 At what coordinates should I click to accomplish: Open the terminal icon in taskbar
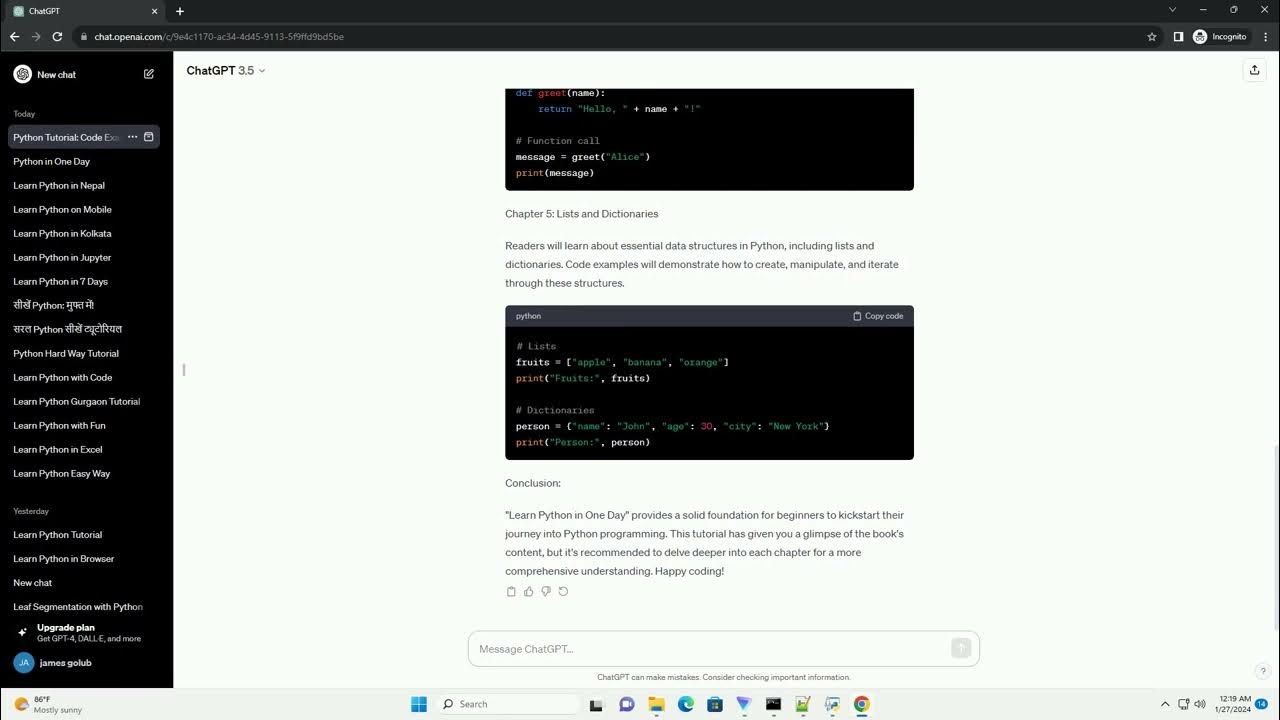[773, 704]
